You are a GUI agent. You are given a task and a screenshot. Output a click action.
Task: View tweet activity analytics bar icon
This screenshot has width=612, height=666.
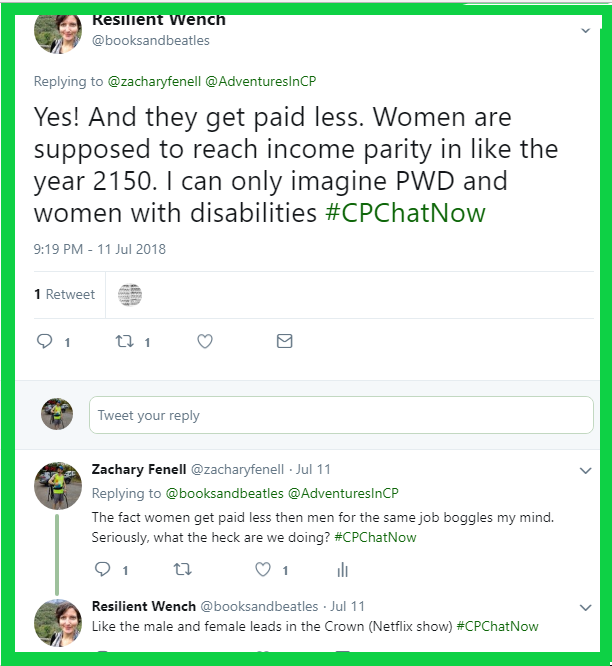343,569
